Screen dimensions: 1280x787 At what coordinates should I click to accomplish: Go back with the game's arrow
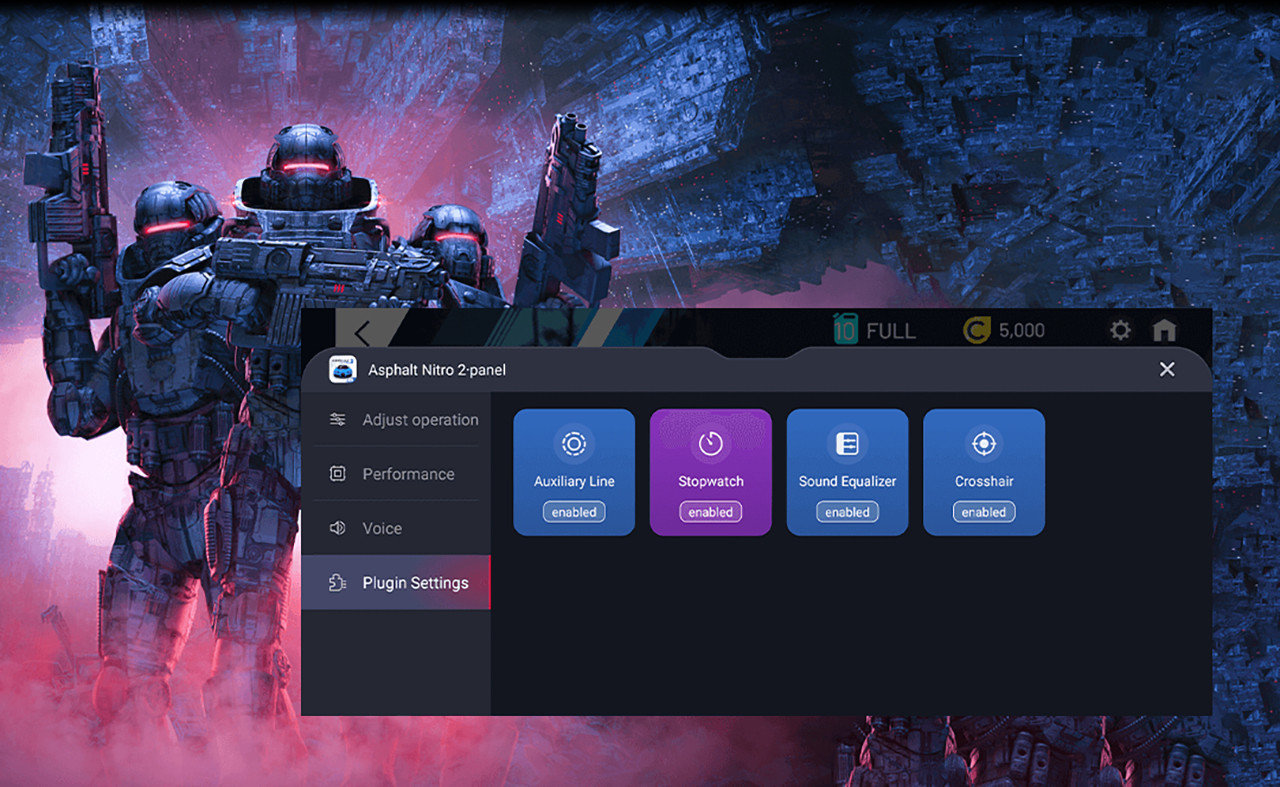pos(362,334)
